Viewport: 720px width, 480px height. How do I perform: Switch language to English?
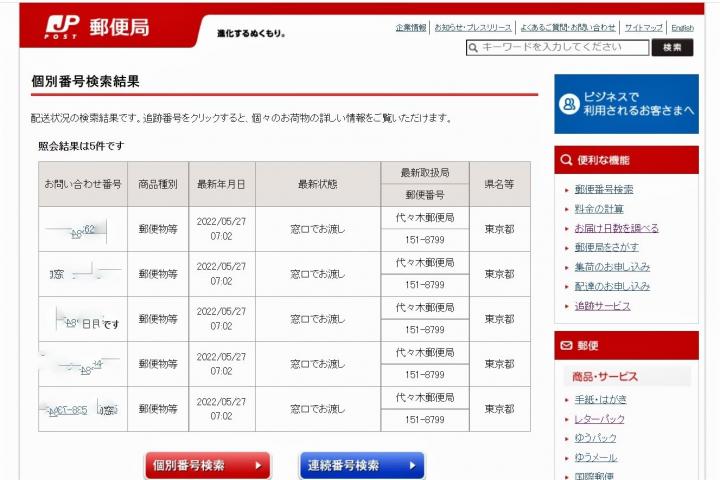point(682,27)
